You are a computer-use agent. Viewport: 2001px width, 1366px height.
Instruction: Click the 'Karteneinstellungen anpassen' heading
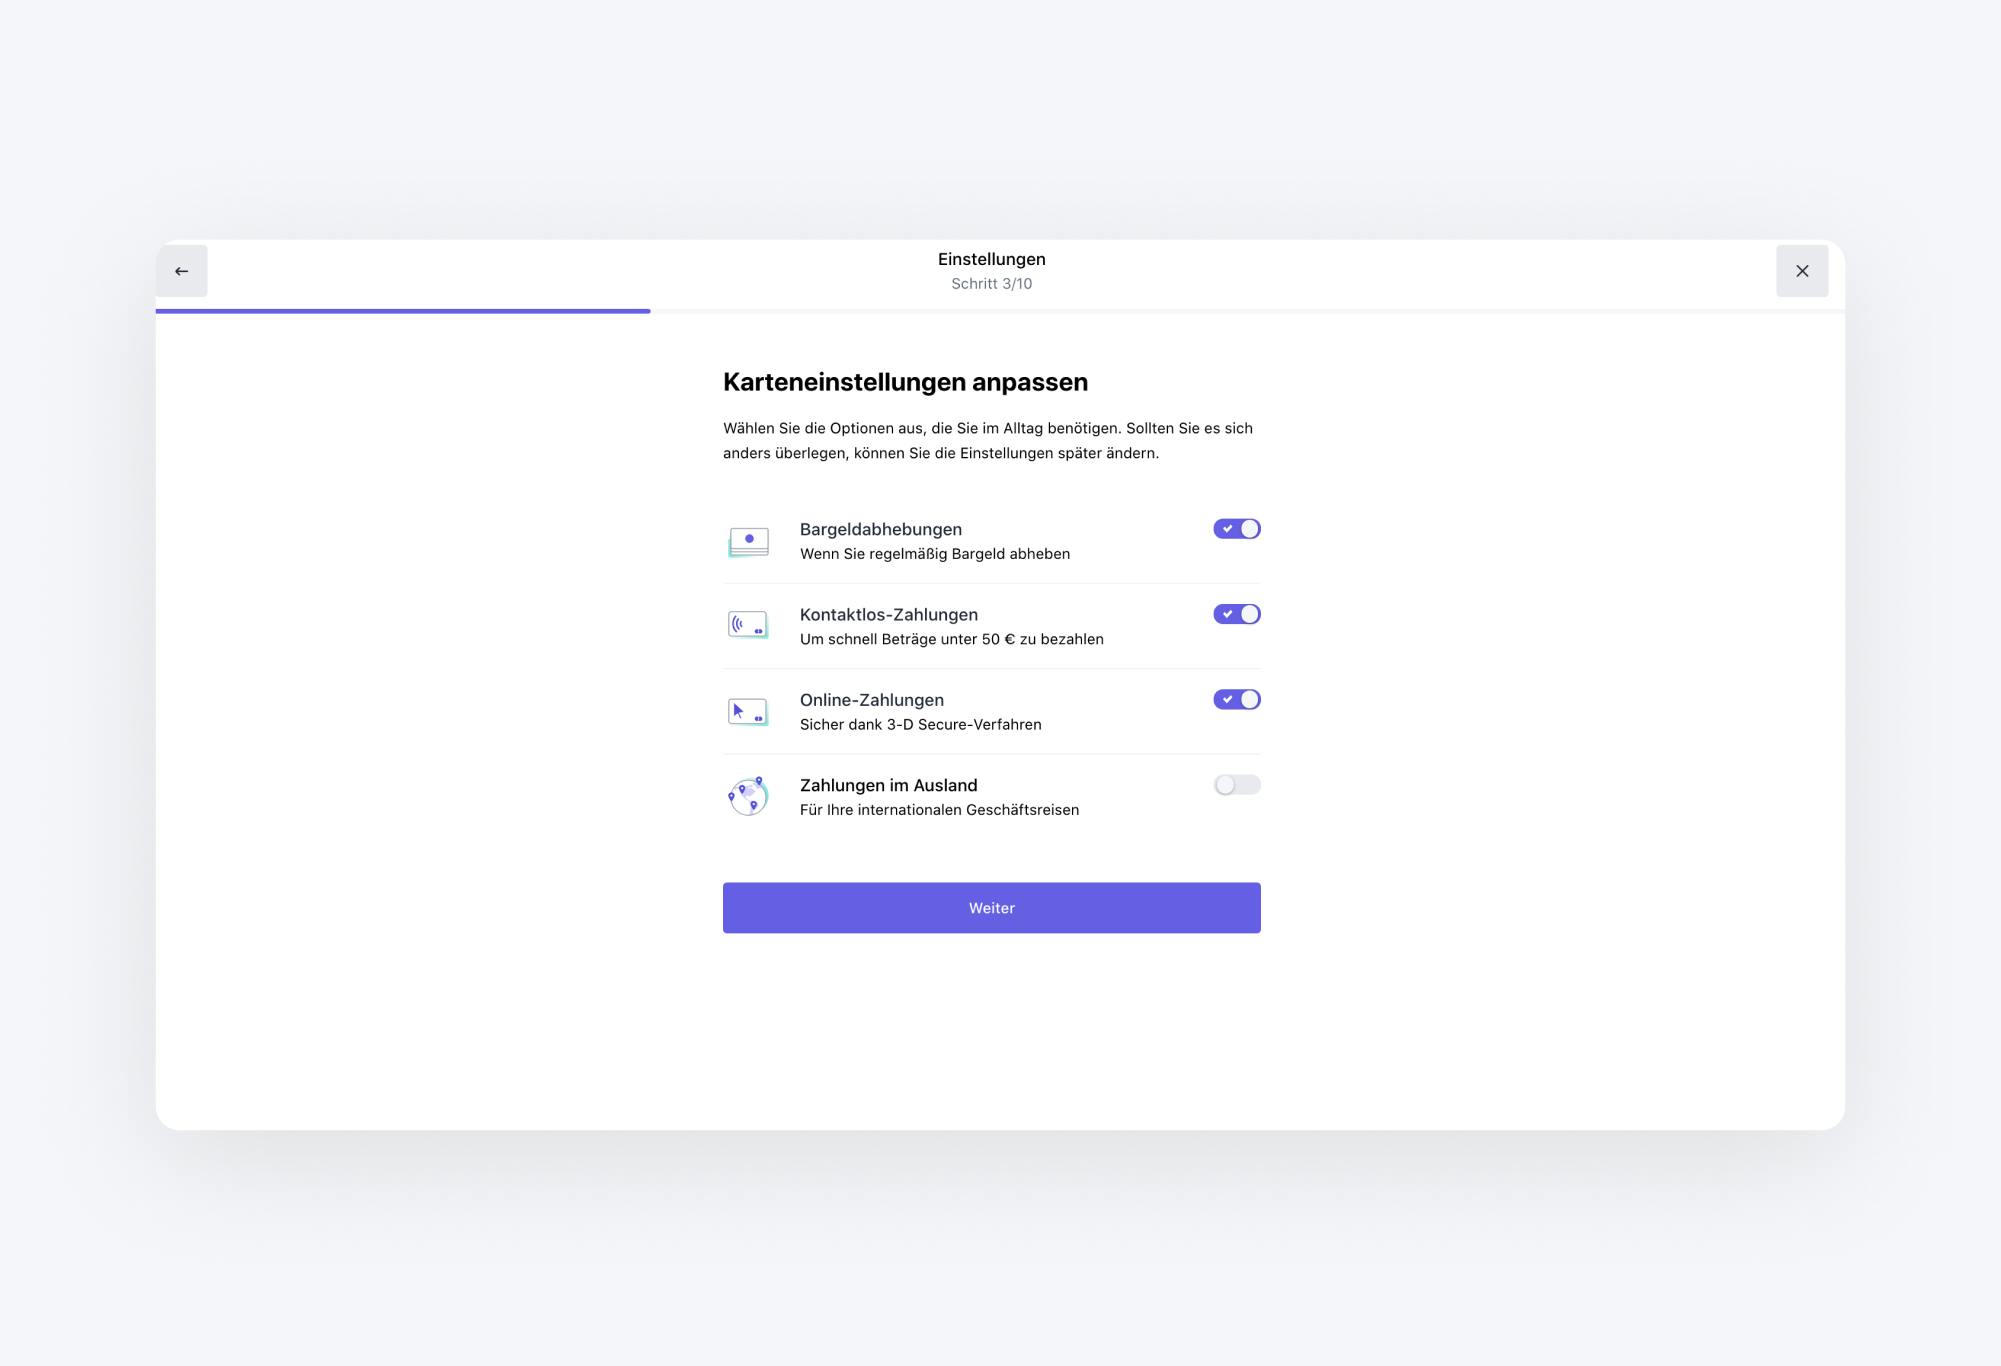tap(906, 382)
